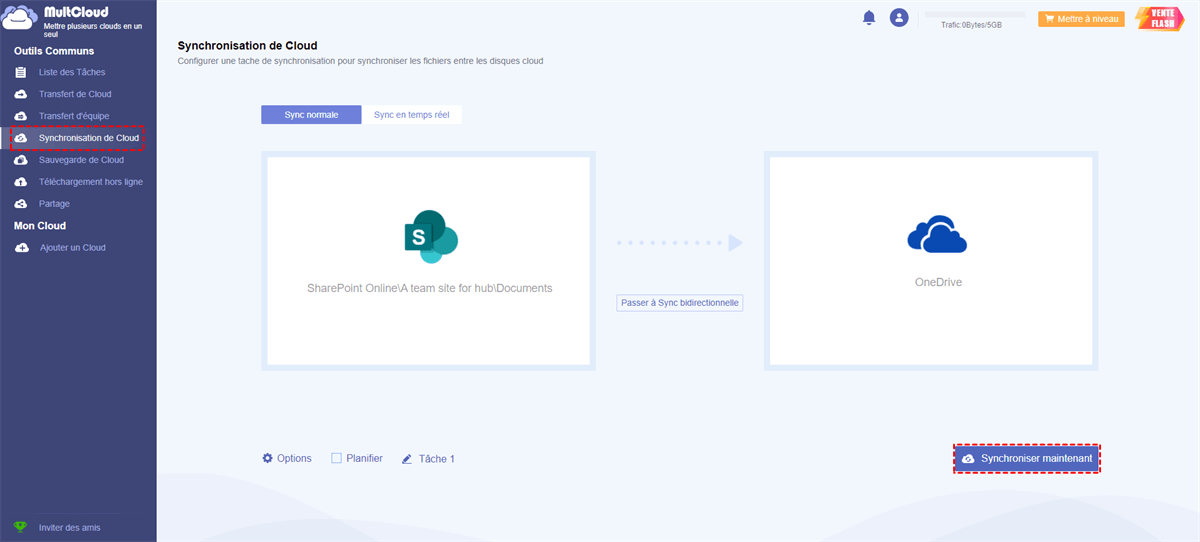1200x542 pixels.
Task: Open the user account avatar
Action: pyautogui.click(x=899, y=18)
